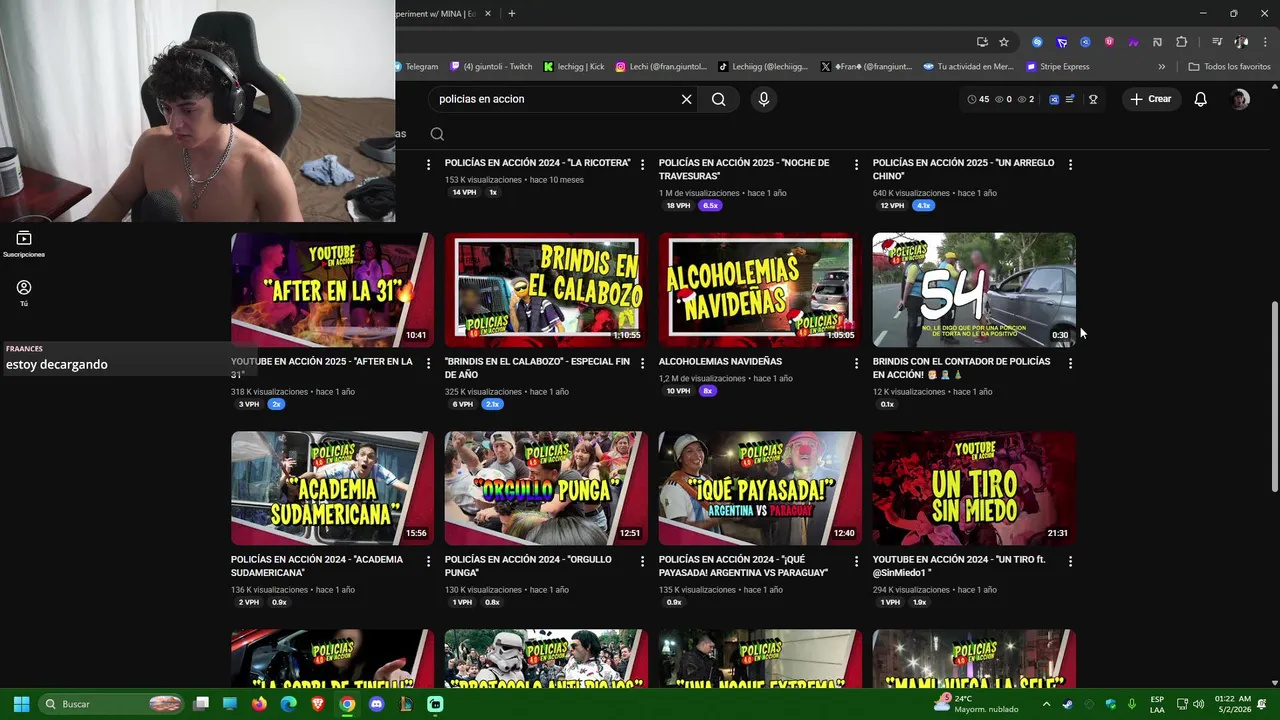
Task: Open more options for "UN ARREGLO CHINO" video
Action: (x=1070, y=164)
